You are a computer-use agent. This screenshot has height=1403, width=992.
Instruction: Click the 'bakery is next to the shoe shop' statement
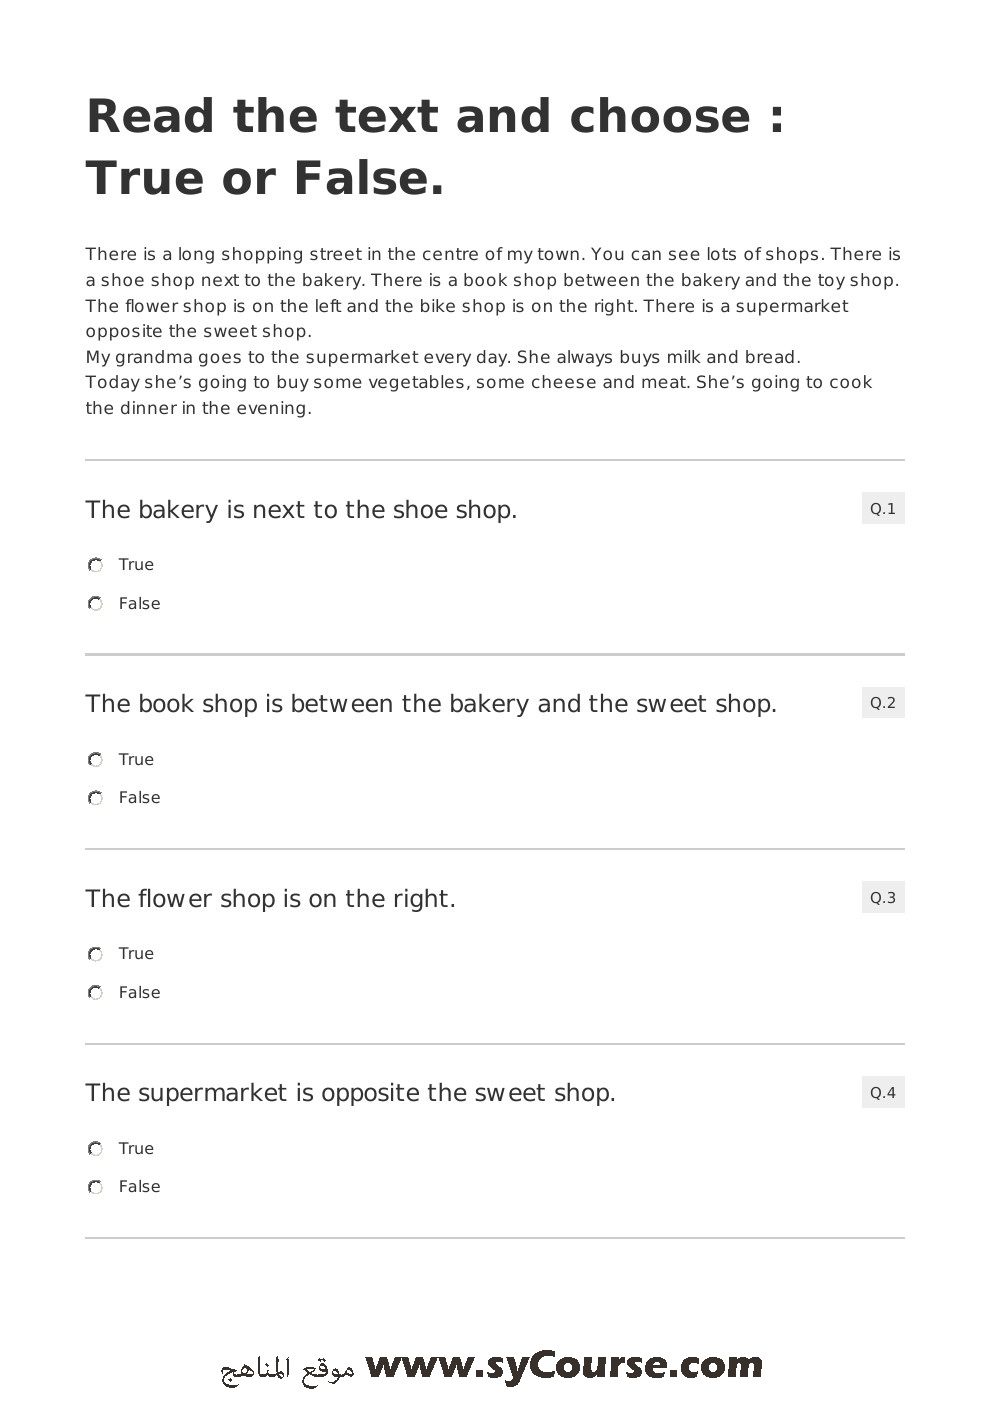(301, 510)
